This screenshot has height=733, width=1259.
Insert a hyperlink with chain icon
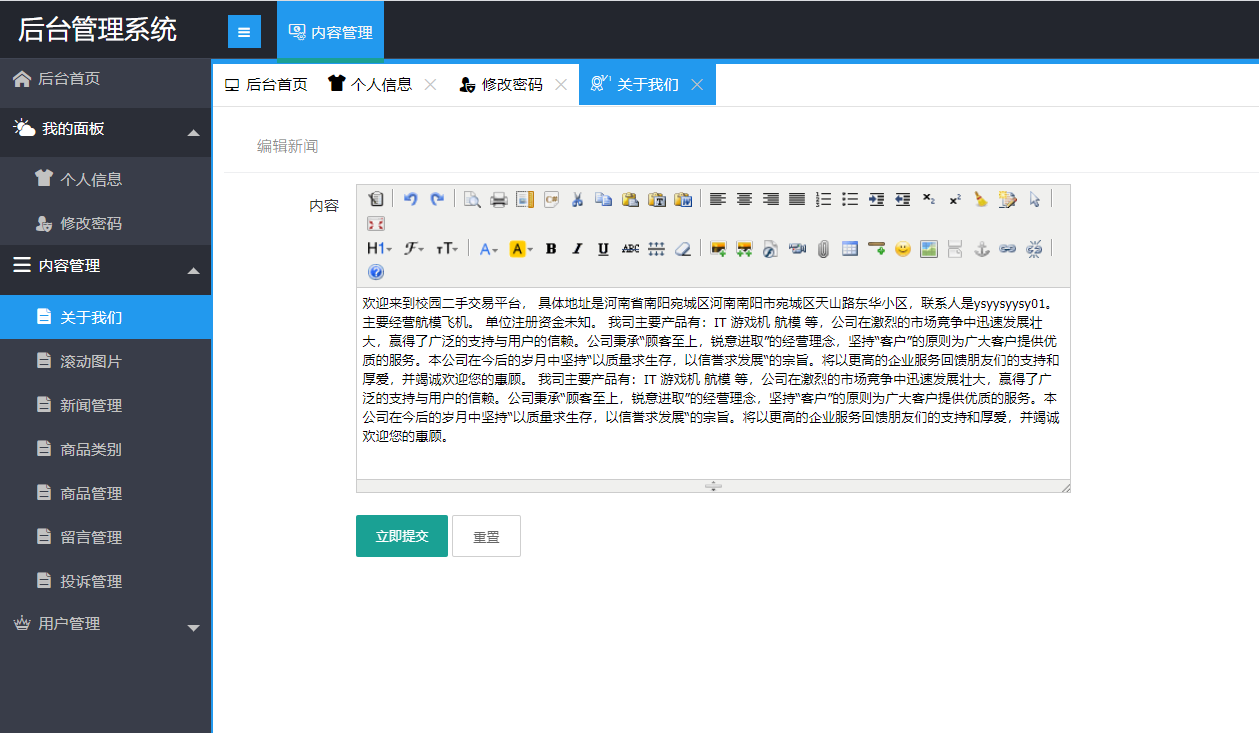tap(1008, 249)
